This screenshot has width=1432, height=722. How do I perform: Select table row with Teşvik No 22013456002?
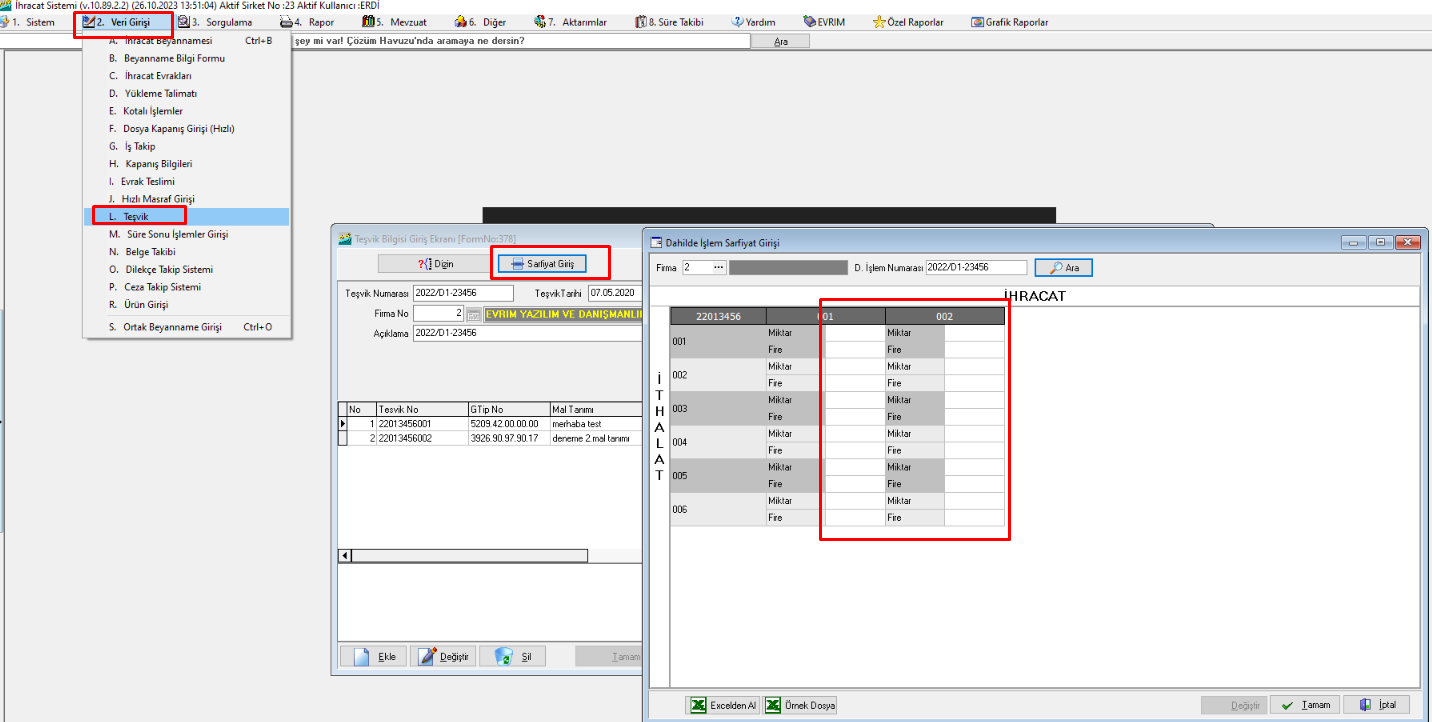point(491,438)
